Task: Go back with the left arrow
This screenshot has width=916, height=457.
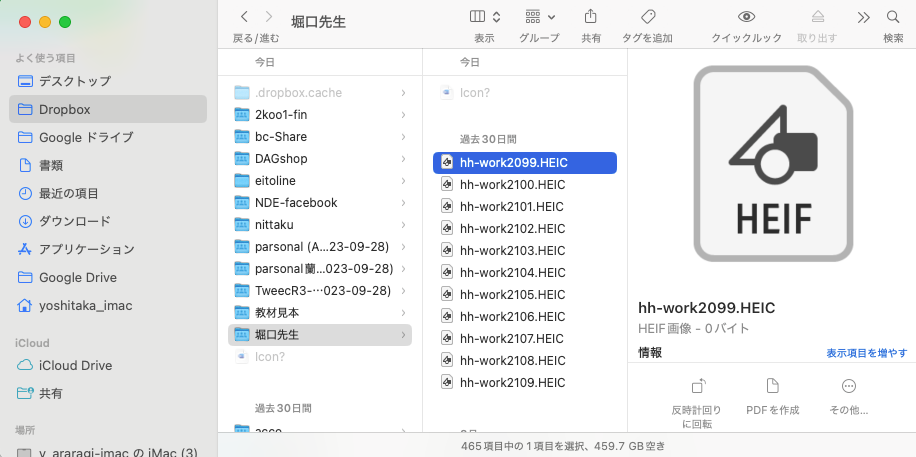Action: click(x=244, y=17)
